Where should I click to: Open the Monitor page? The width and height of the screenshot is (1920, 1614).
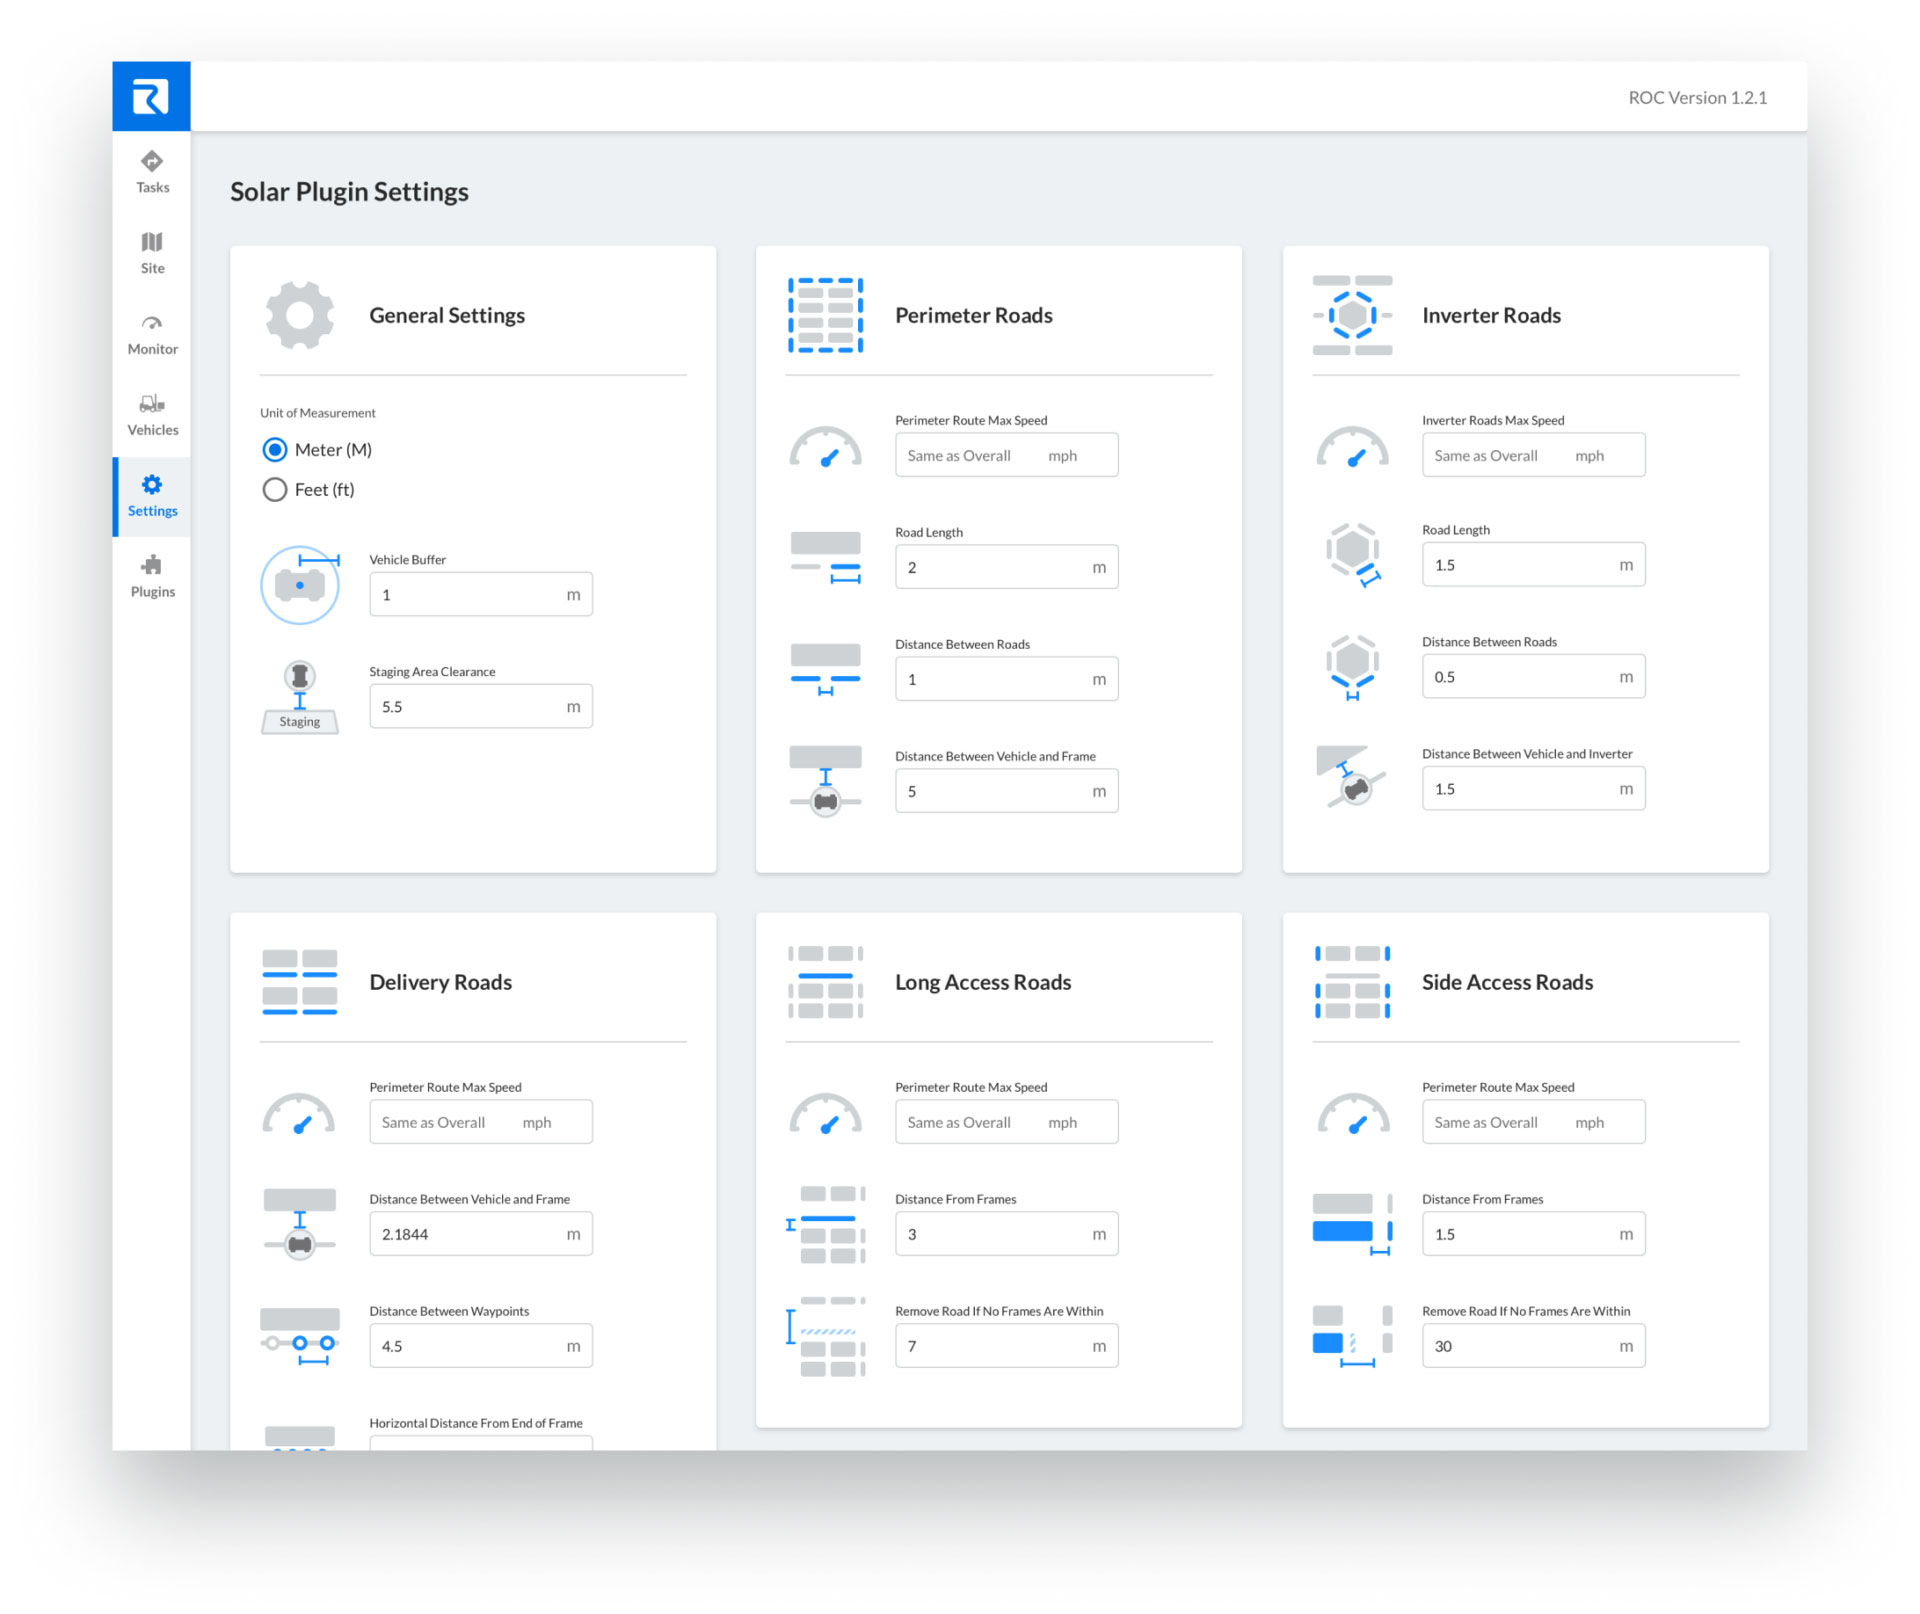(x=152, y=334)
